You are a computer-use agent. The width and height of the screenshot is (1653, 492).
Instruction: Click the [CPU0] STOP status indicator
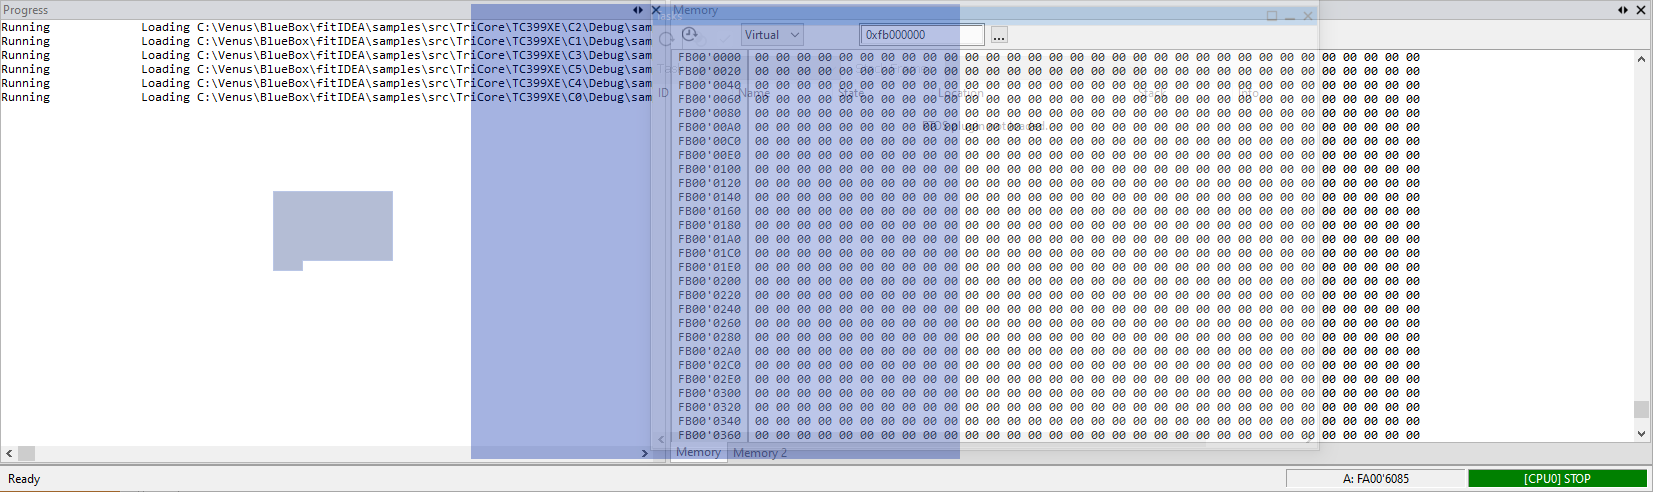coord(1557,479)
